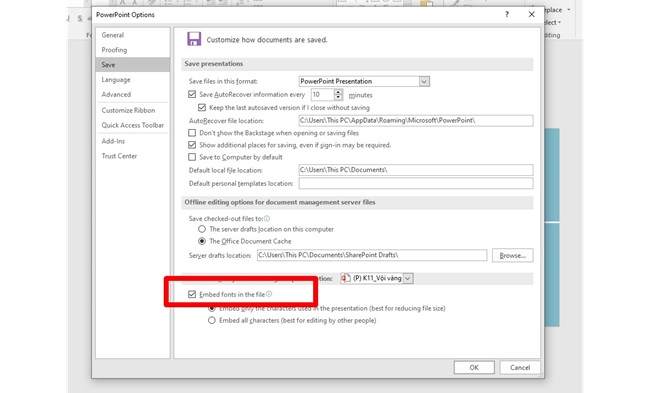Increase the AutoRecover minutes value
This screenshot has height=393, width=655.
pyautogui.click(x=338, y=92)
